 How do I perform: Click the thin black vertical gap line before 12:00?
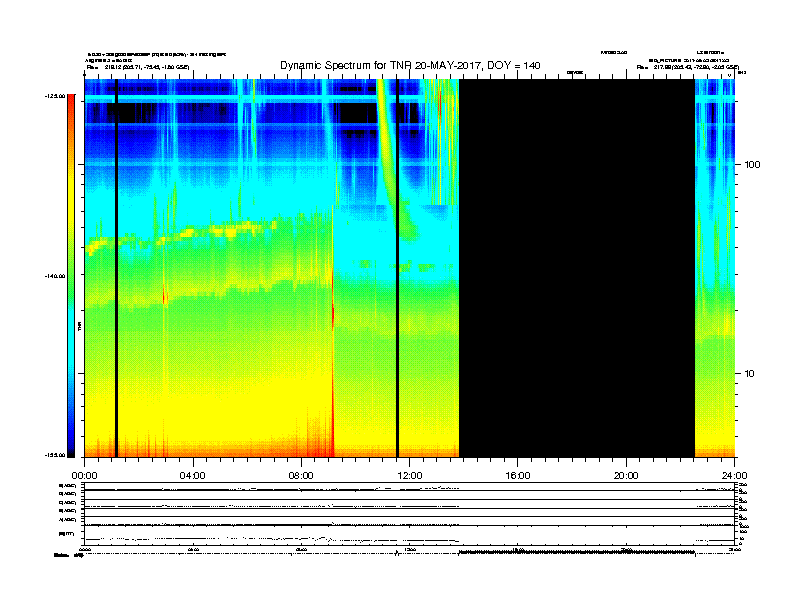[398, 268]
